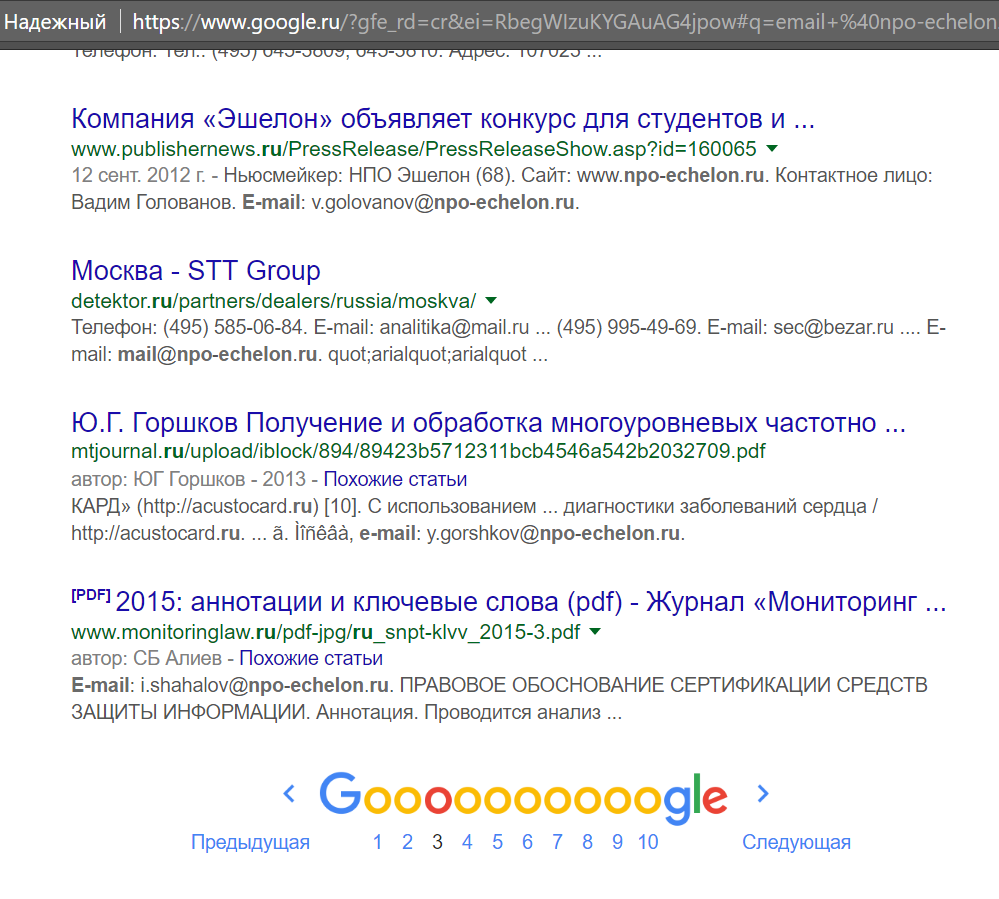Screen dimensions: 999x899
Task: Click the Следующая link
Action: pyautogui.click(x=796, y=842)
